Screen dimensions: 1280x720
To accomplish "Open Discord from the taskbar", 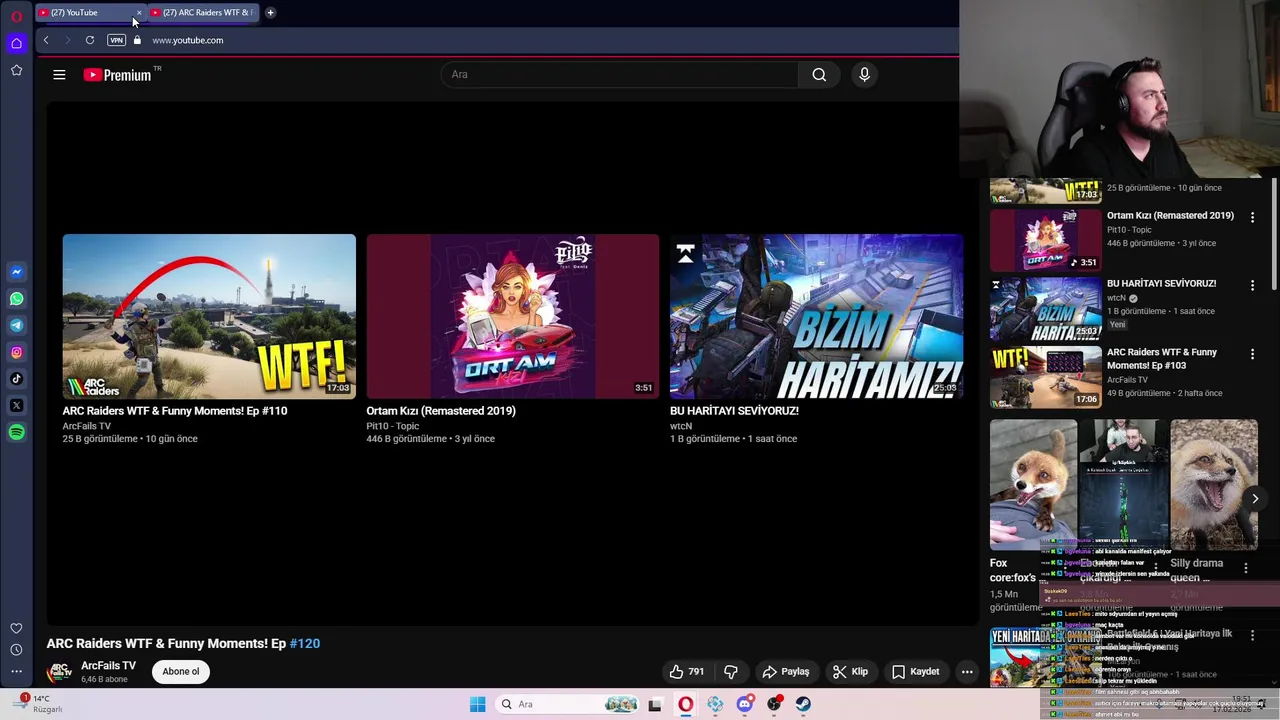I will click(x=745, y=704).
